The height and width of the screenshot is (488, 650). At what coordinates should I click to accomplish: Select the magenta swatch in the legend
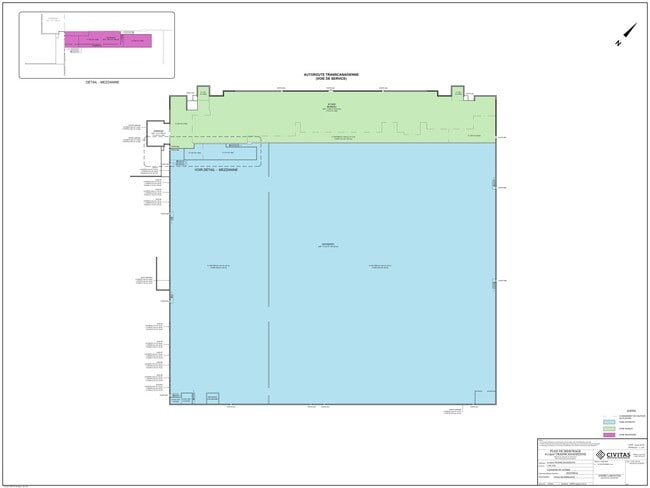click(607, 435)
